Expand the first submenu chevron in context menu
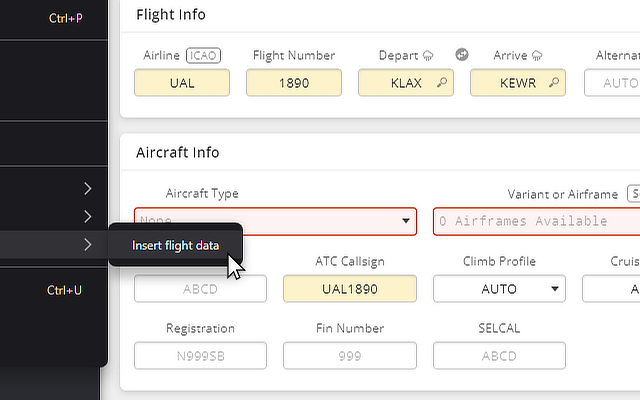 pyautogui.click(x=88, y=188)
